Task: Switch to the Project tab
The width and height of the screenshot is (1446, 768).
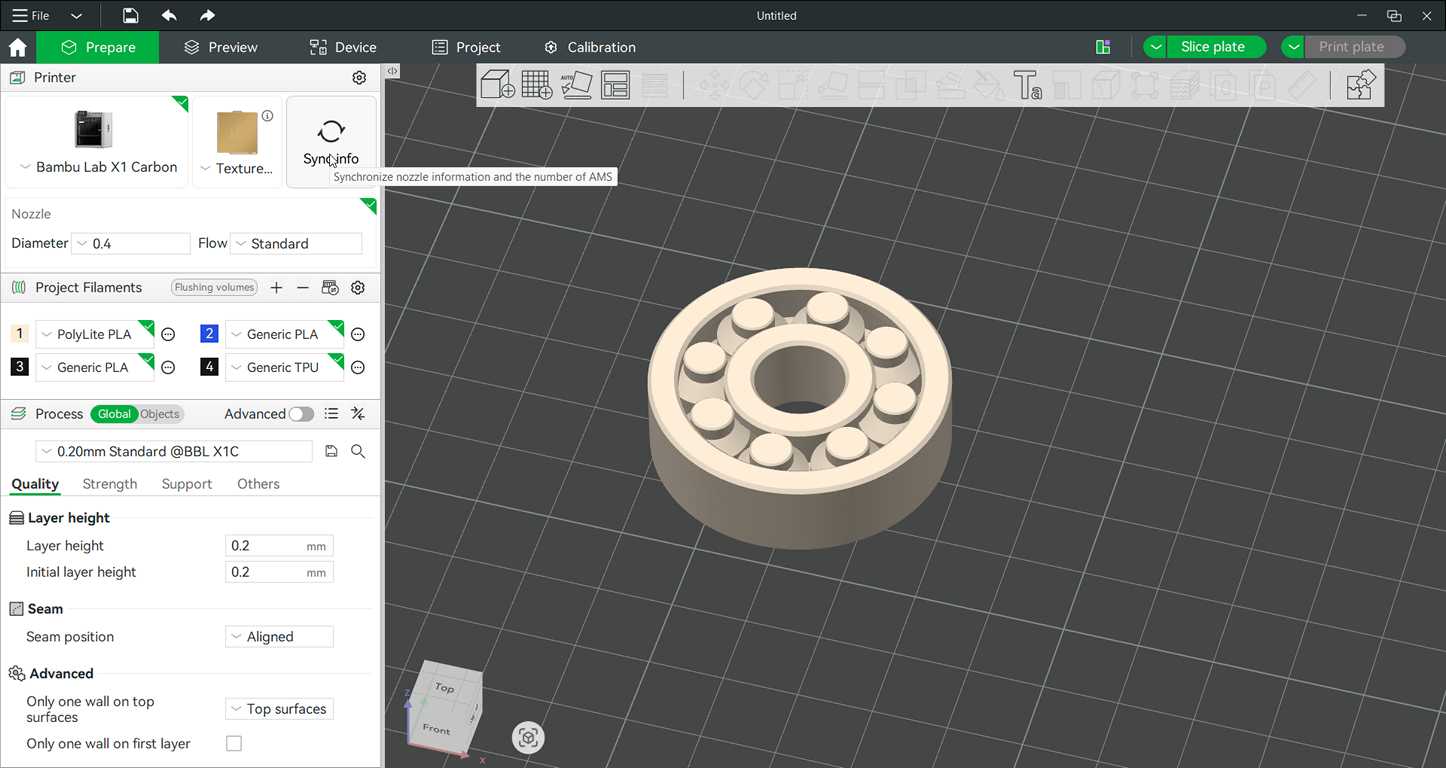Action: (x=466, y=47)
